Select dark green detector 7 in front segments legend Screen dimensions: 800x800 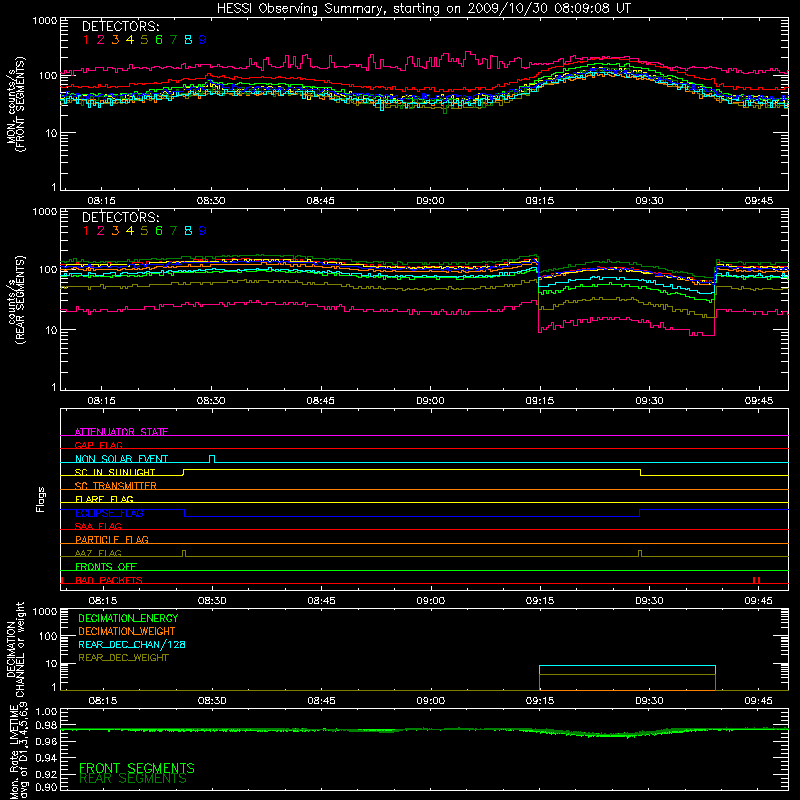pyautogui.click(x=173, y=40)
